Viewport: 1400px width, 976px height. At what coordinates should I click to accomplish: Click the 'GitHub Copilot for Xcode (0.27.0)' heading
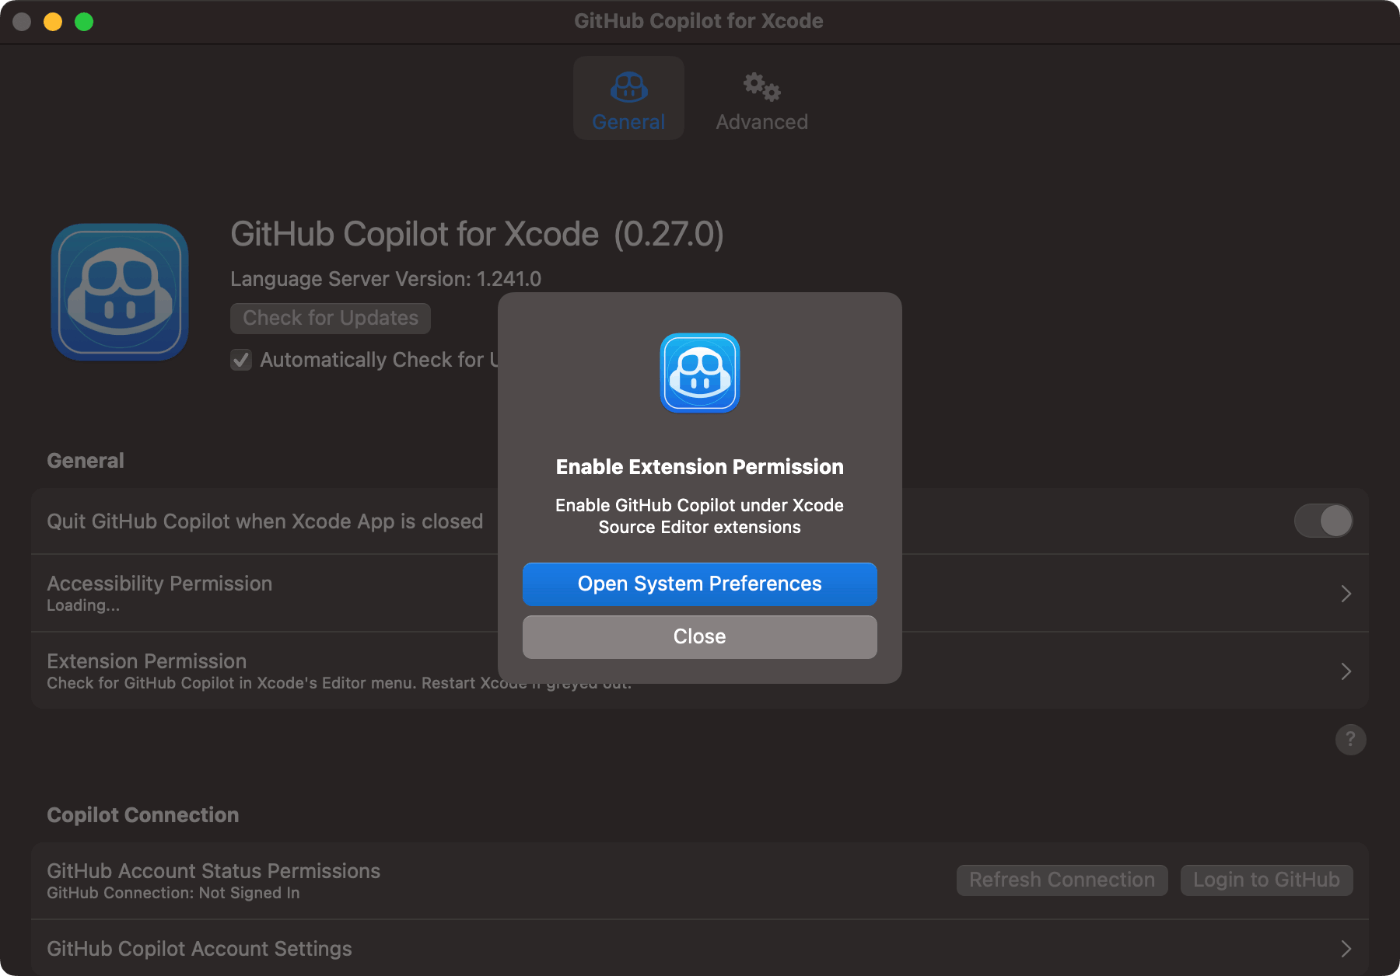(x=477, y=234)
